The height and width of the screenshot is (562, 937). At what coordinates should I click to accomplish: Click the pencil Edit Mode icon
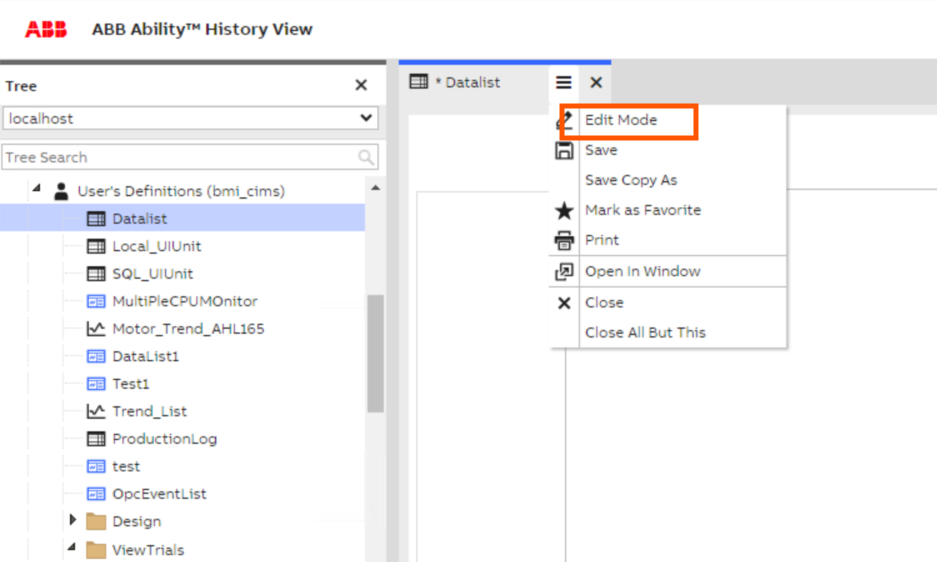(x=564, y=120)
